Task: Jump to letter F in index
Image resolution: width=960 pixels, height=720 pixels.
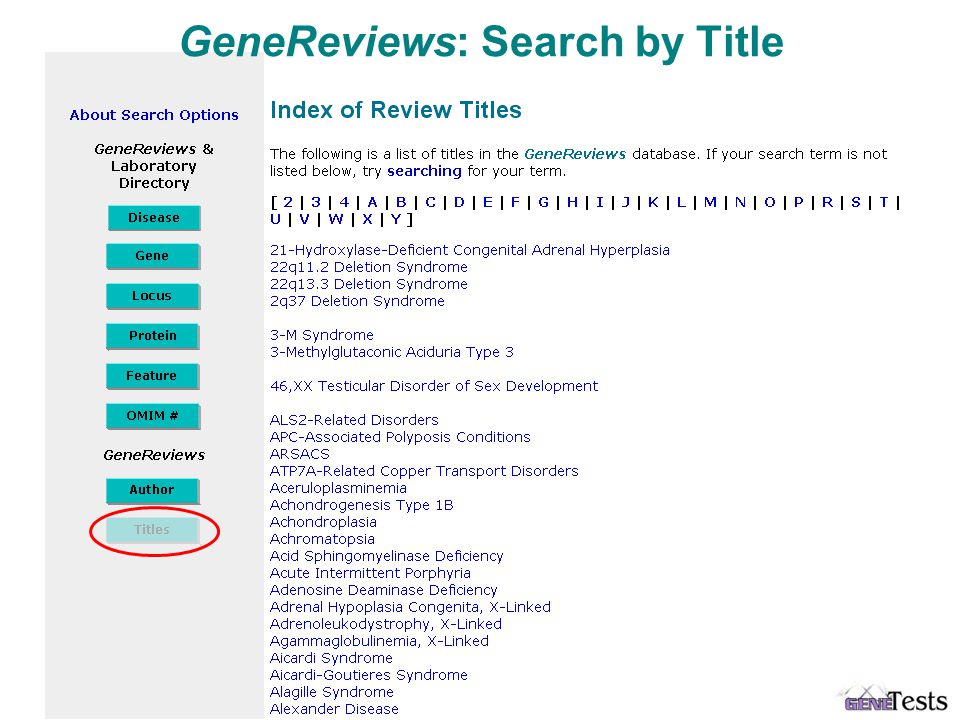Action: click(x=515, y=202)
